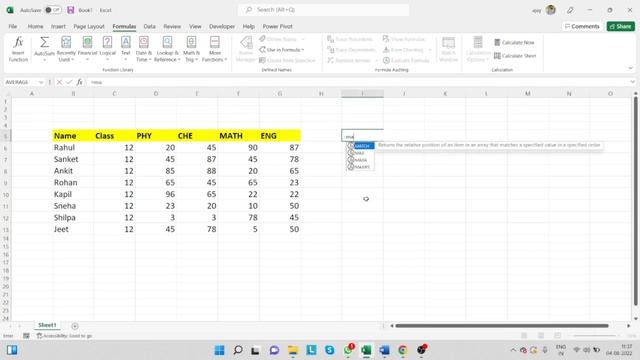Cancel formula entry with X icon
The width and height of the screenshot is (640, 360).
60,82
